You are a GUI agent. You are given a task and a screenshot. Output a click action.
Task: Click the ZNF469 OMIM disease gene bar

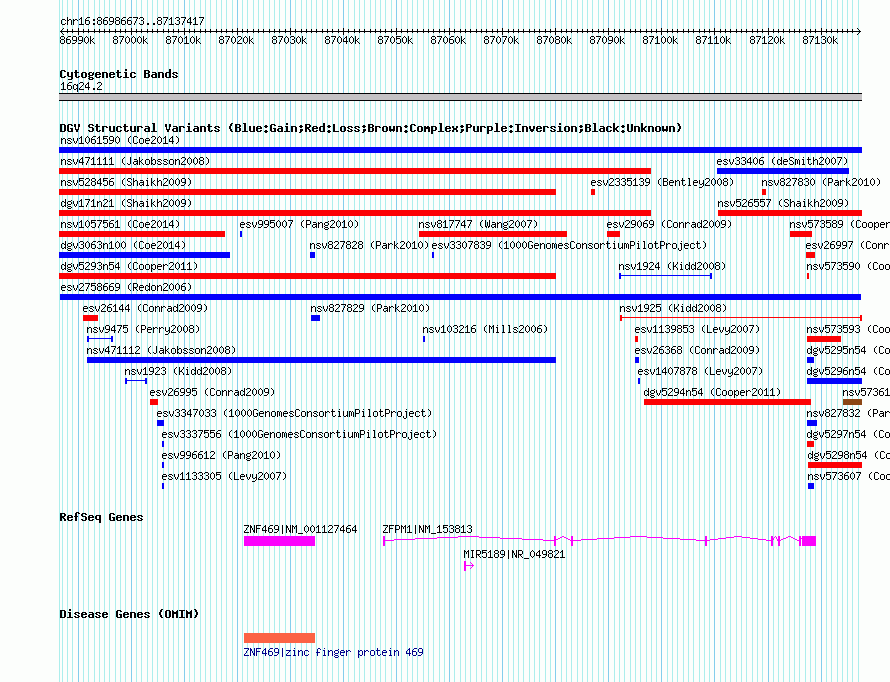coord(279,638)
